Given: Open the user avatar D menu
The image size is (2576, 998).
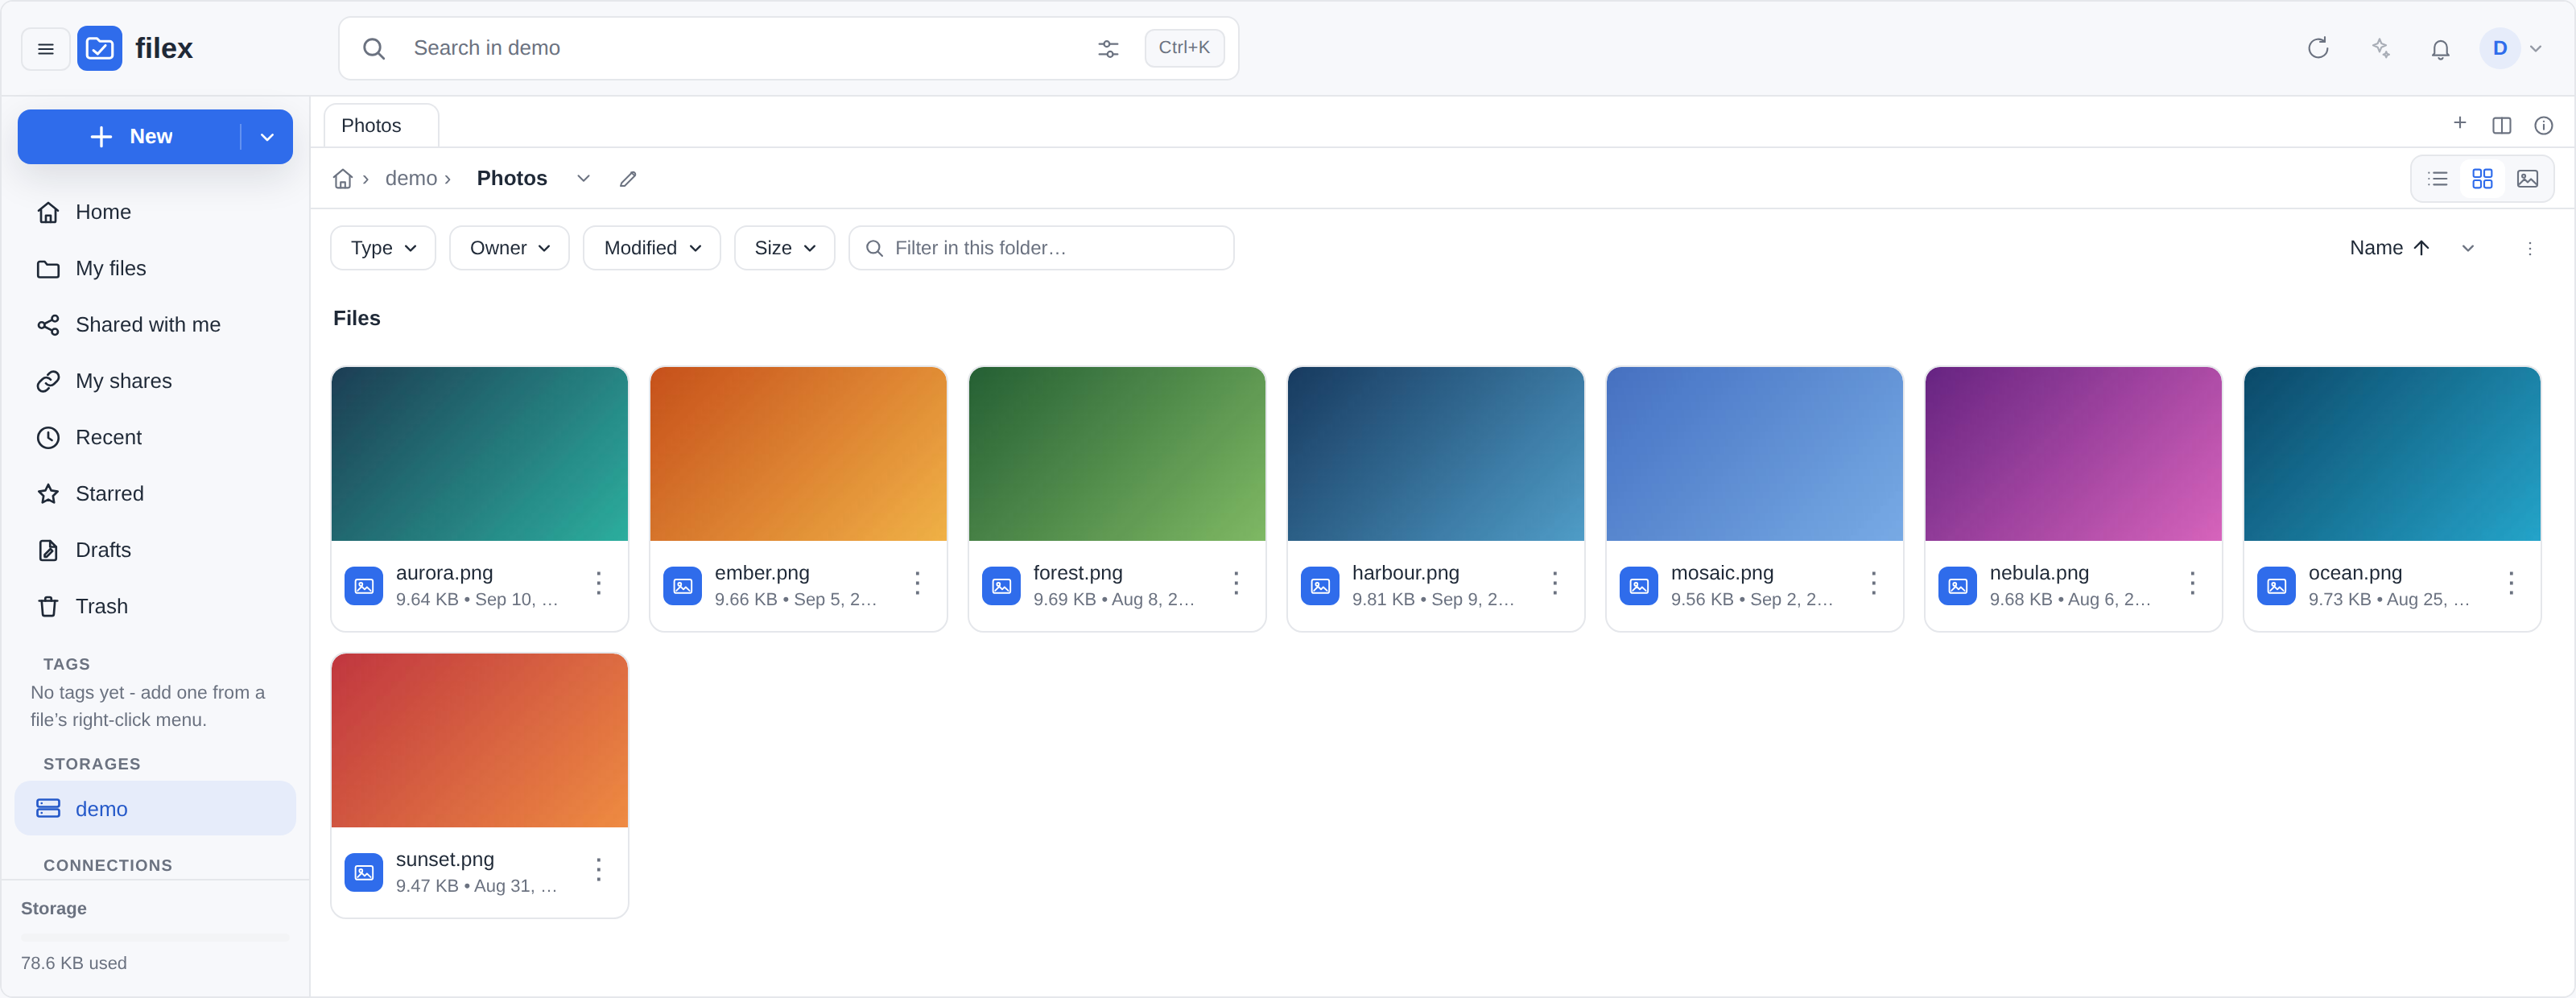Looking at the screenshot, I should pyautogui.click(x=2510, y=48).
